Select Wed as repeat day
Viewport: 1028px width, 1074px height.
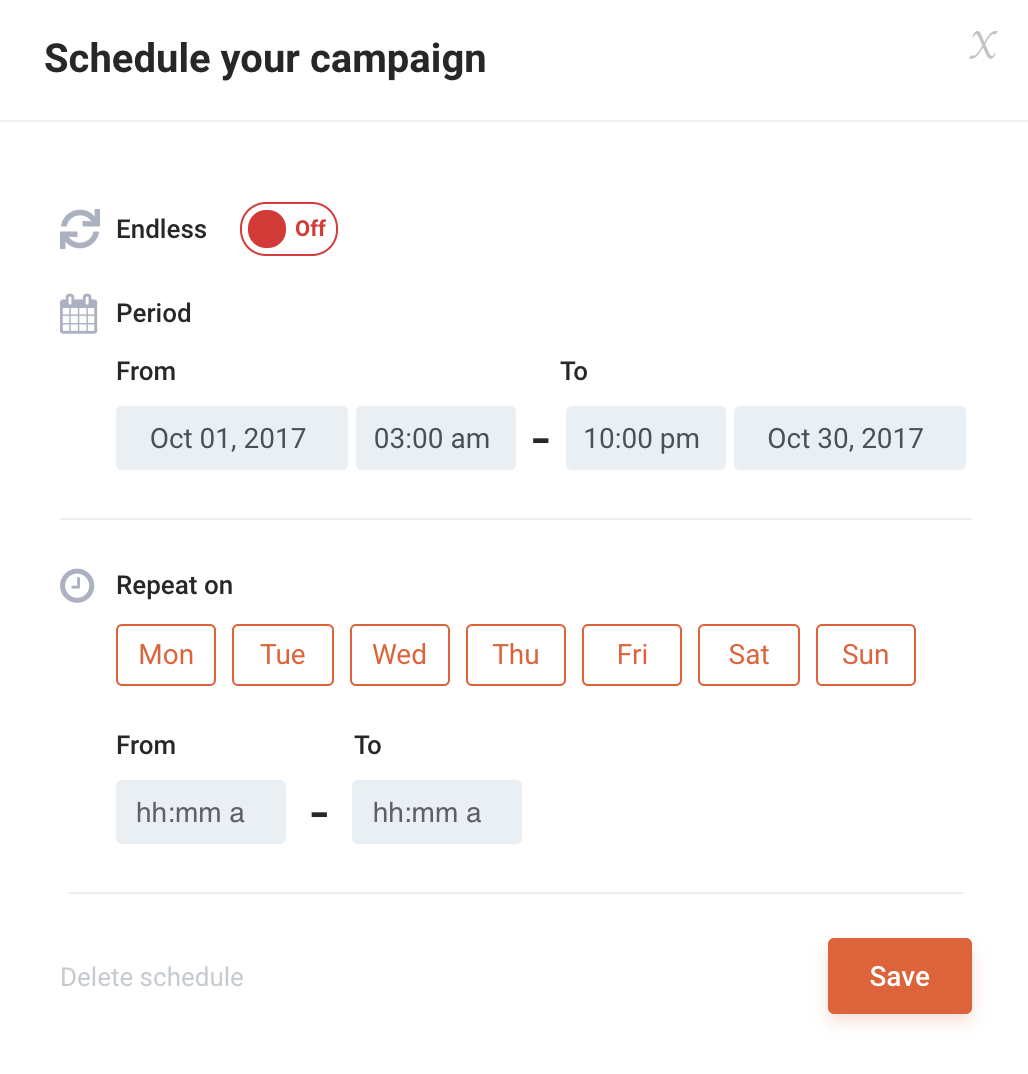click(400, 655)
